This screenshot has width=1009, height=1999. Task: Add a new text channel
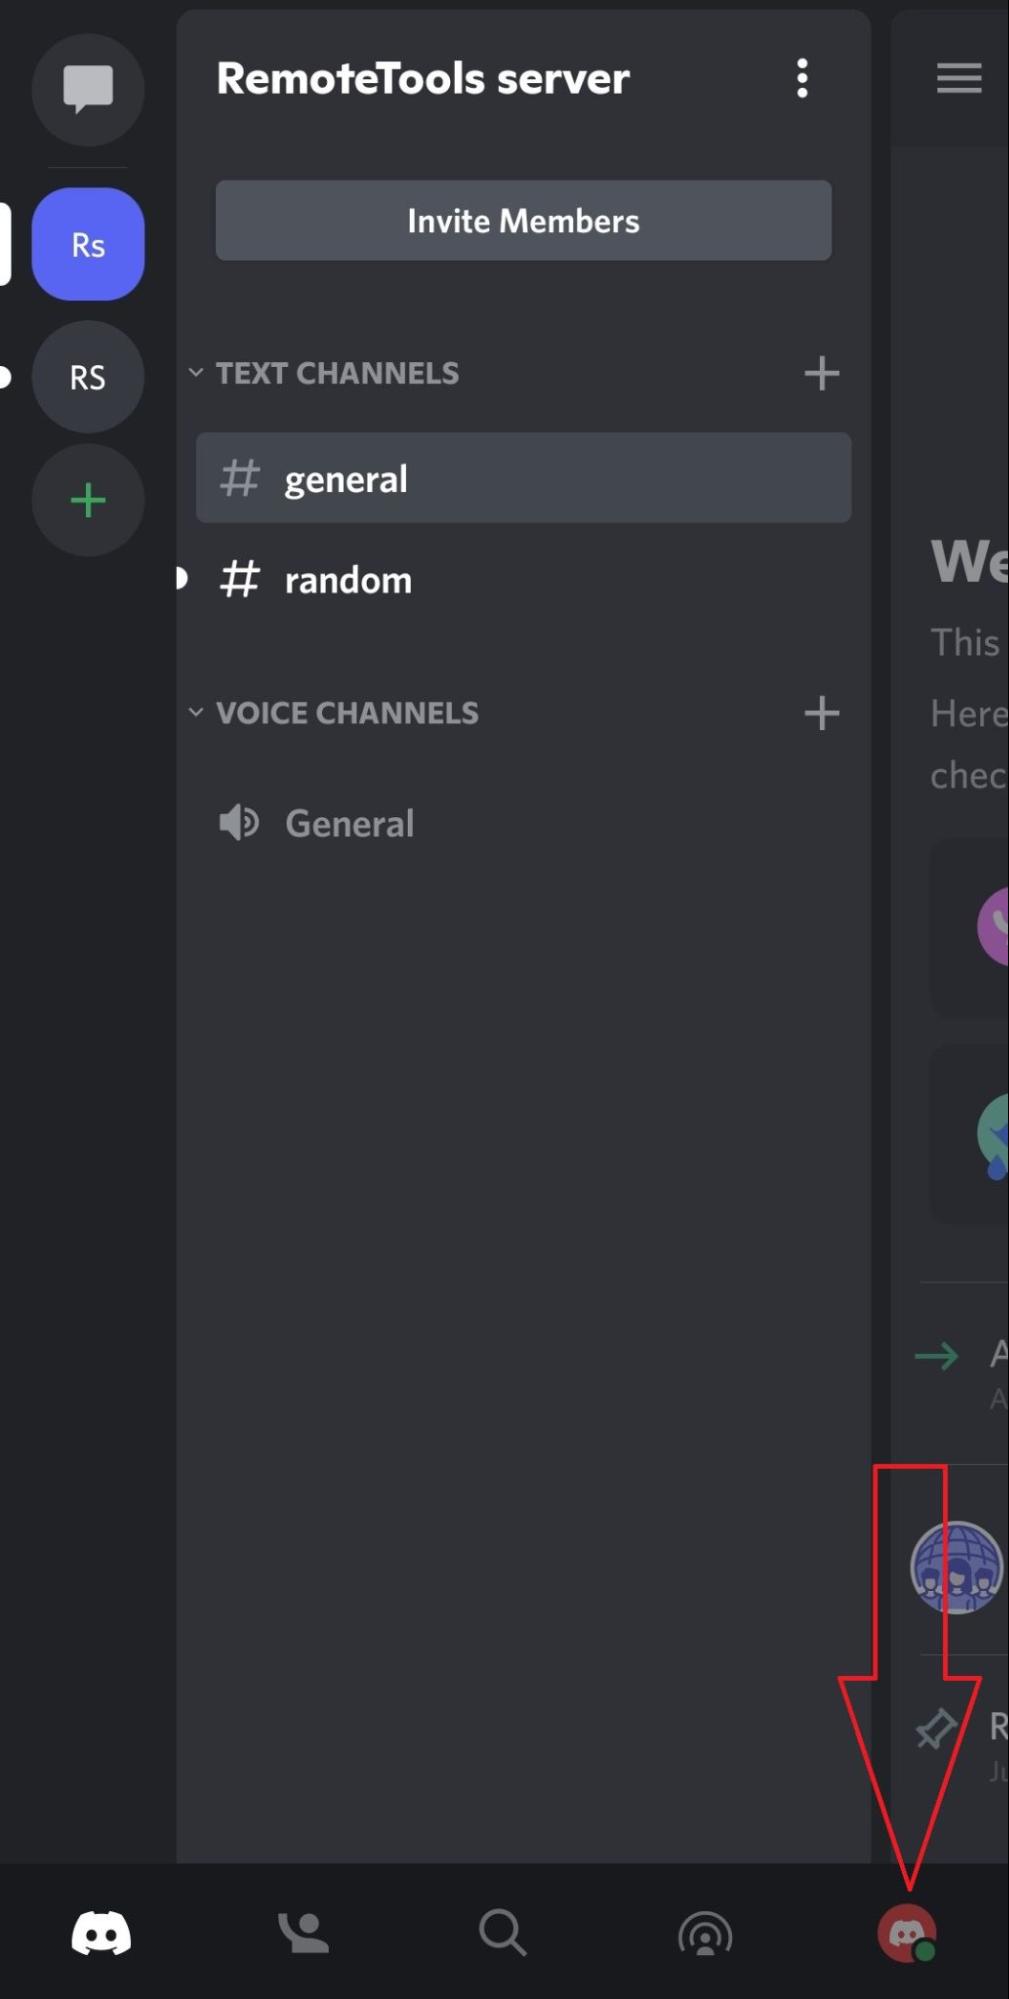click(x=821, y=373)
